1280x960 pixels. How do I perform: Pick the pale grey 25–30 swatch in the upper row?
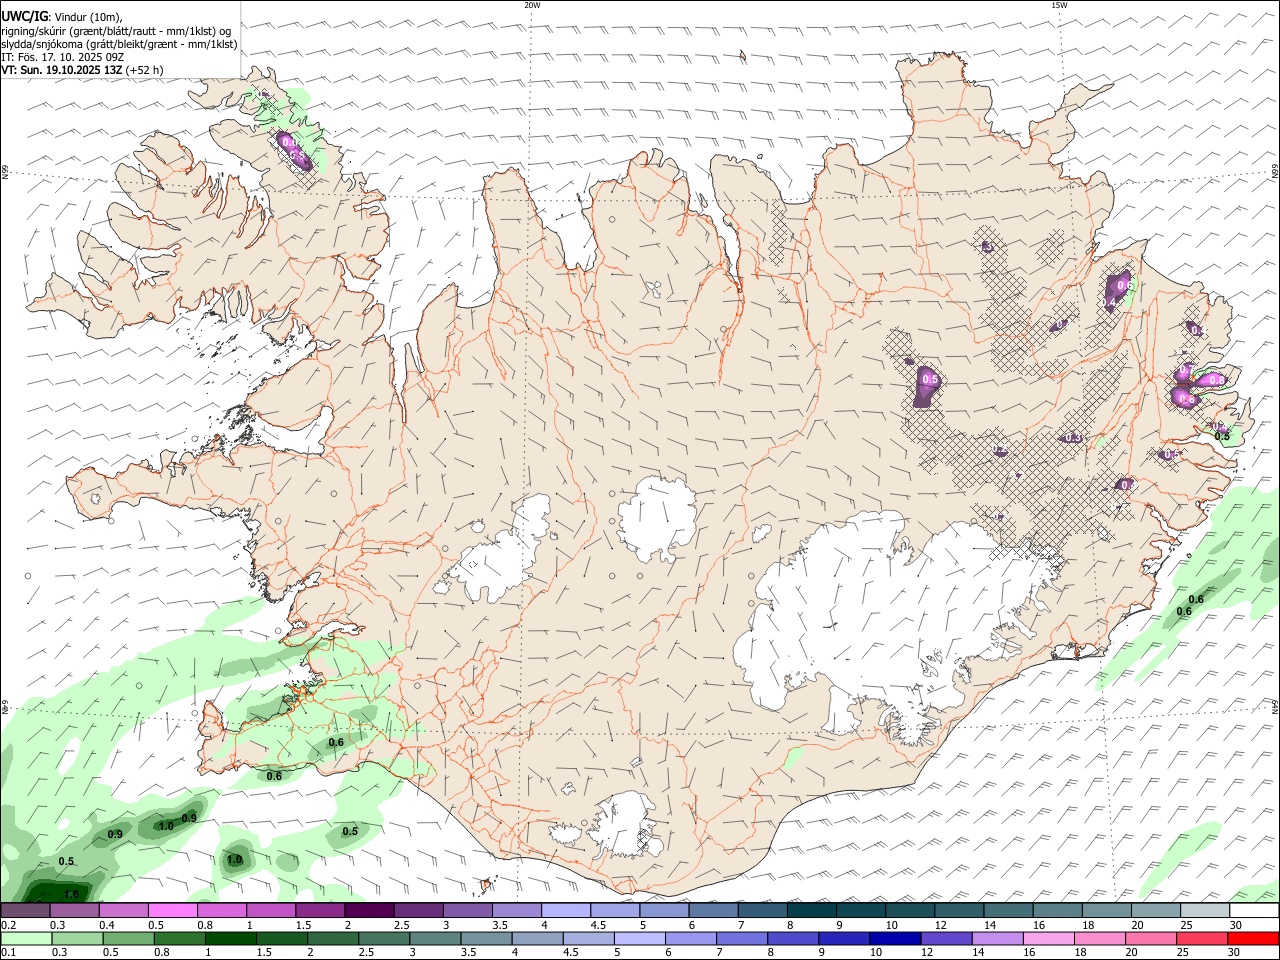[x=1206, y=911]
